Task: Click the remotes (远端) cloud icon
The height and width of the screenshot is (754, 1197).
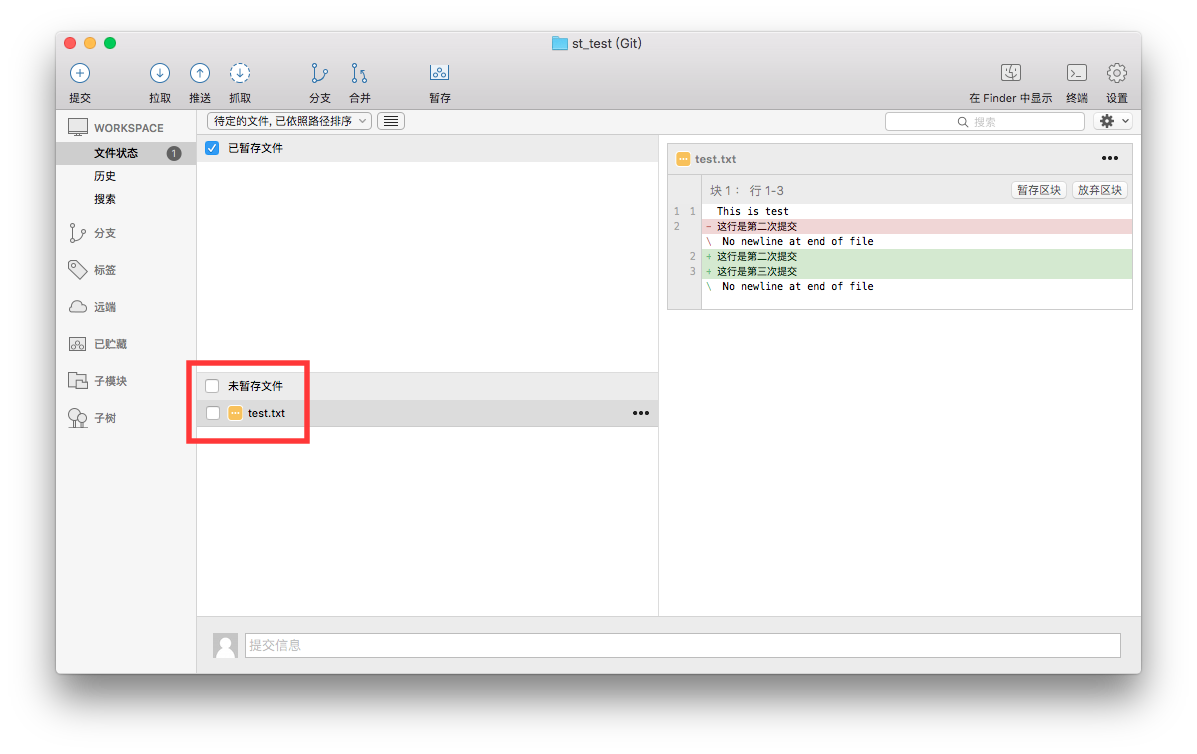Action: [78, 307]
